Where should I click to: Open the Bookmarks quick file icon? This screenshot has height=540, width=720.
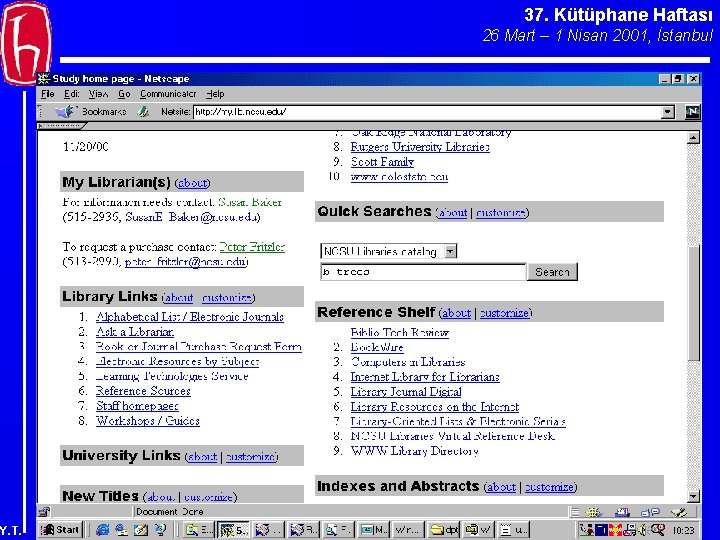(66, 112)
